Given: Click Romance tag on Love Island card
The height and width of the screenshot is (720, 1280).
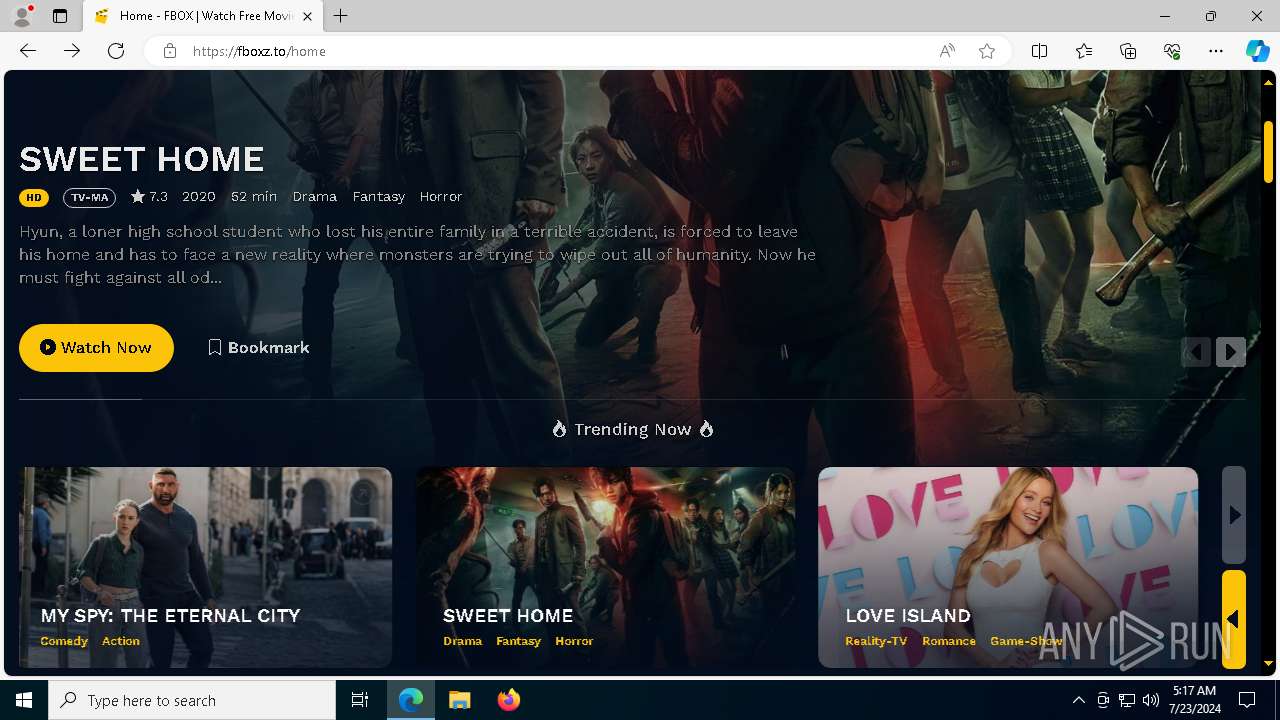Looking at the screenshot, I should pos(949,641).
